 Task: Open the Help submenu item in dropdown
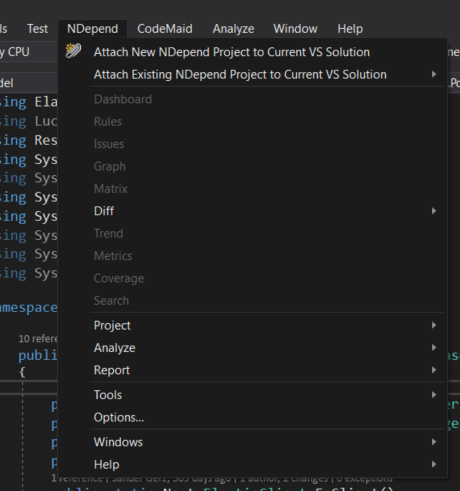tap(252, 464)
